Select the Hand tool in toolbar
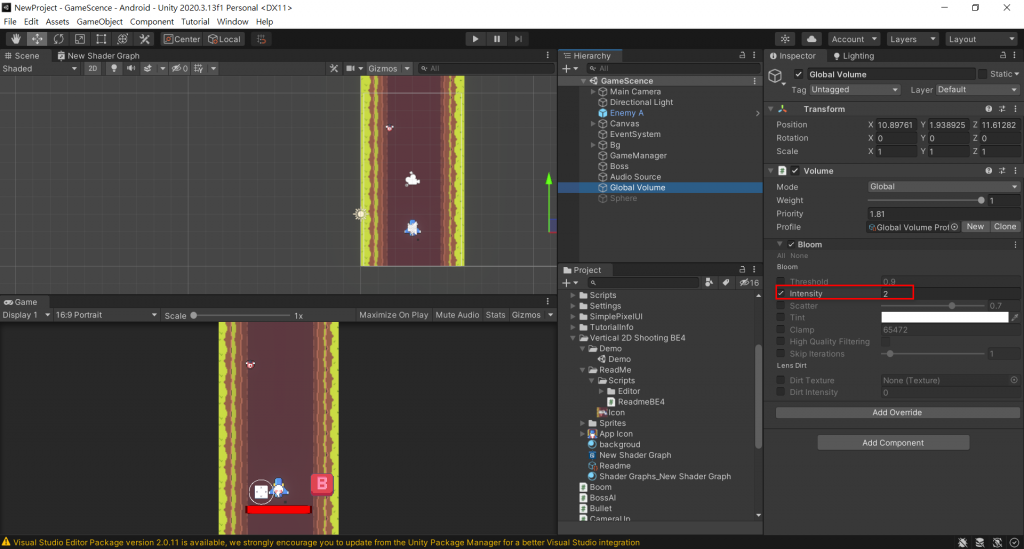This screenshot has height=549, width=1024. (16, 39)
